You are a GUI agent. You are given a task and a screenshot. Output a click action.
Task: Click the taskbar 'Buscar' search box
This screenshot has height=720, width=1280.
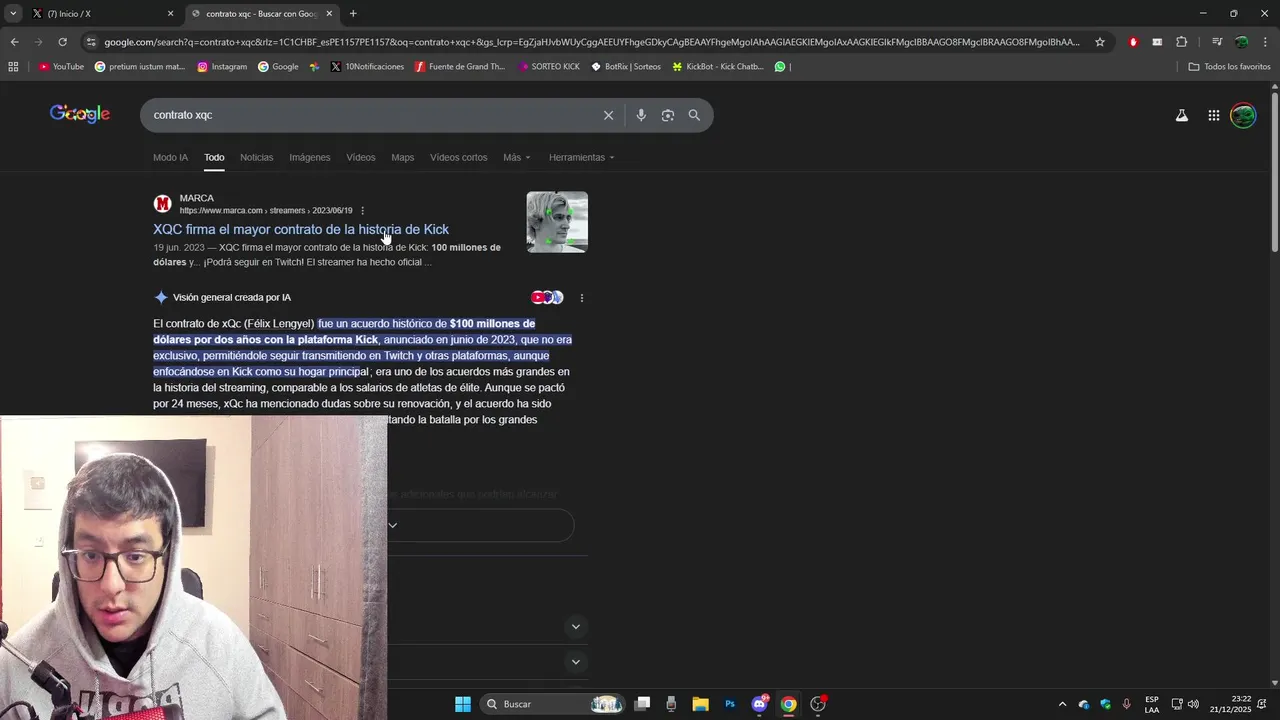(x=552, y=704)
